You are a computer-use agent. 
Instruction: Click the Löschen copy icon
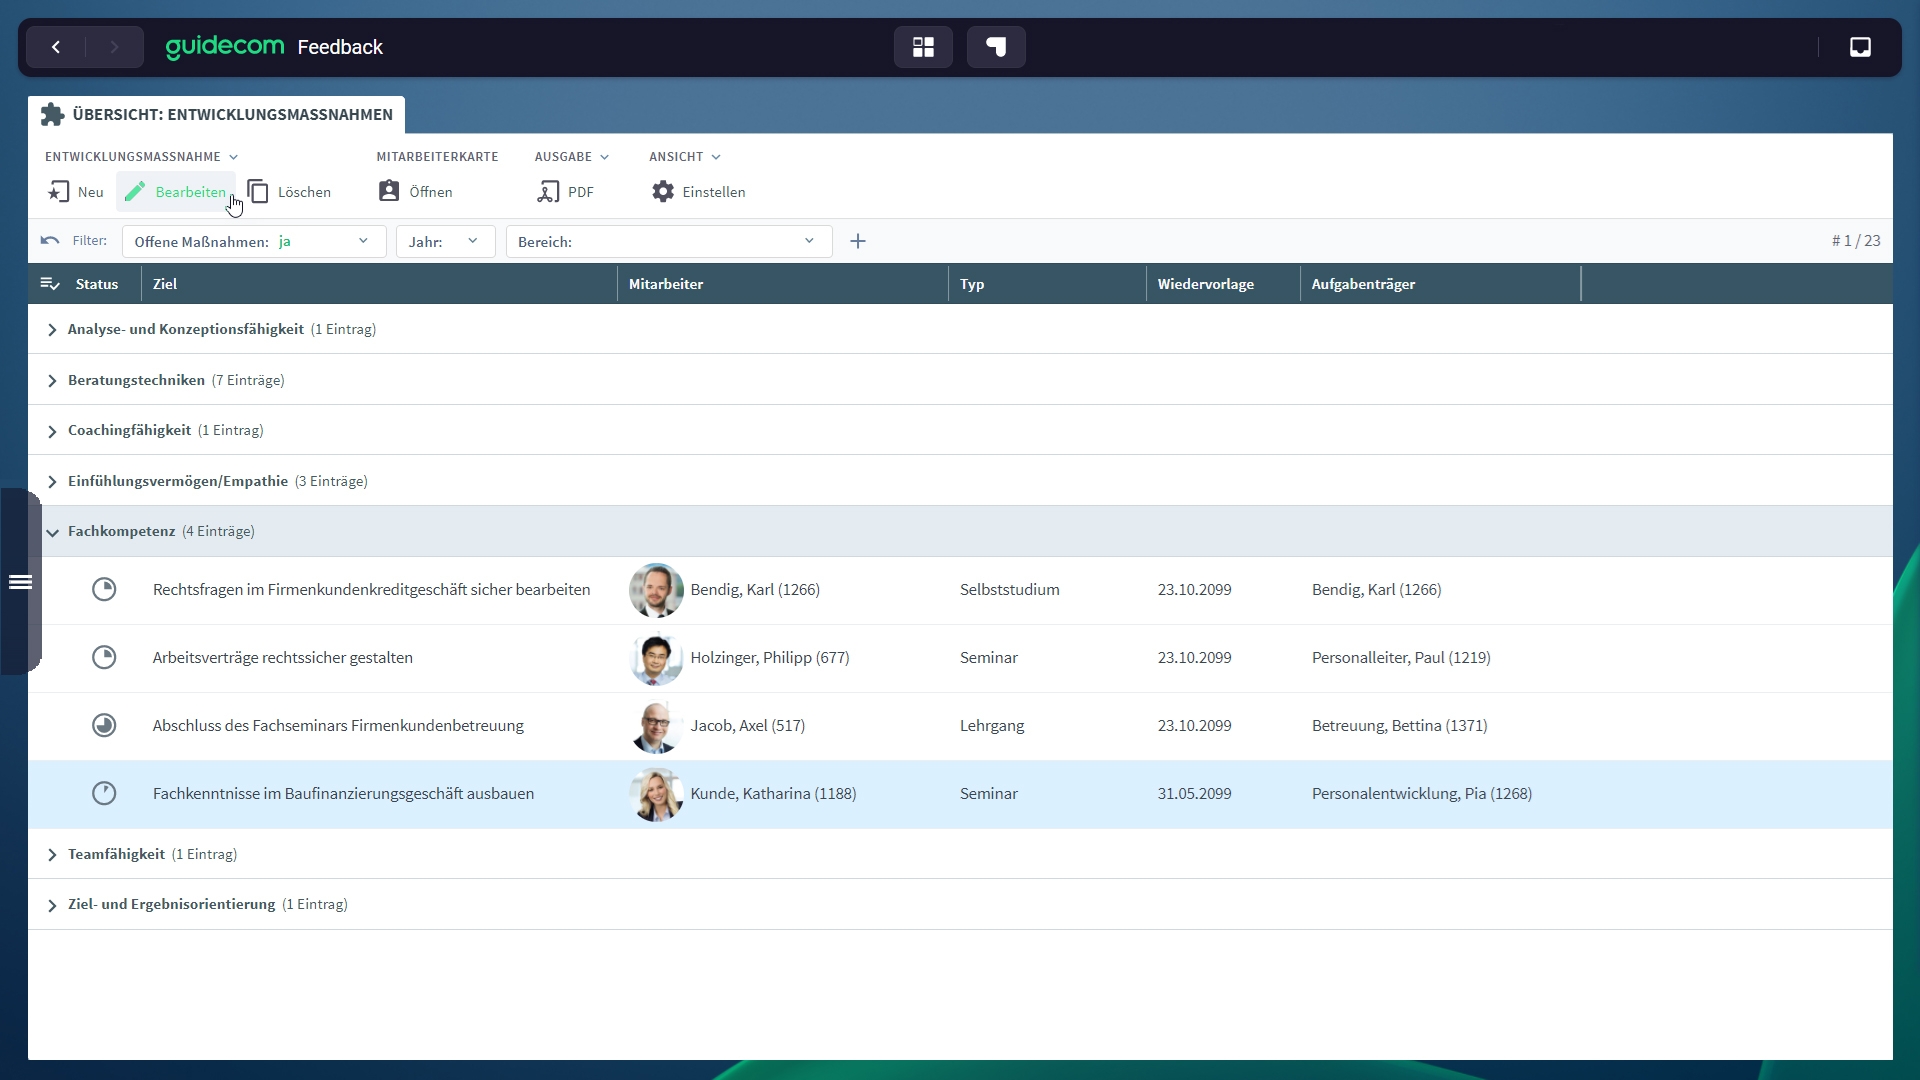click(259, 191)
